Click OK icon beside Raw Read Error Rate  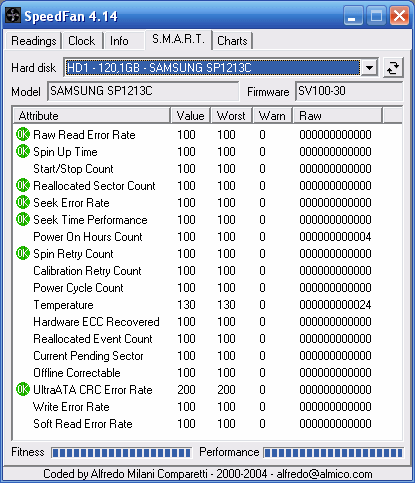coord(23,135)
